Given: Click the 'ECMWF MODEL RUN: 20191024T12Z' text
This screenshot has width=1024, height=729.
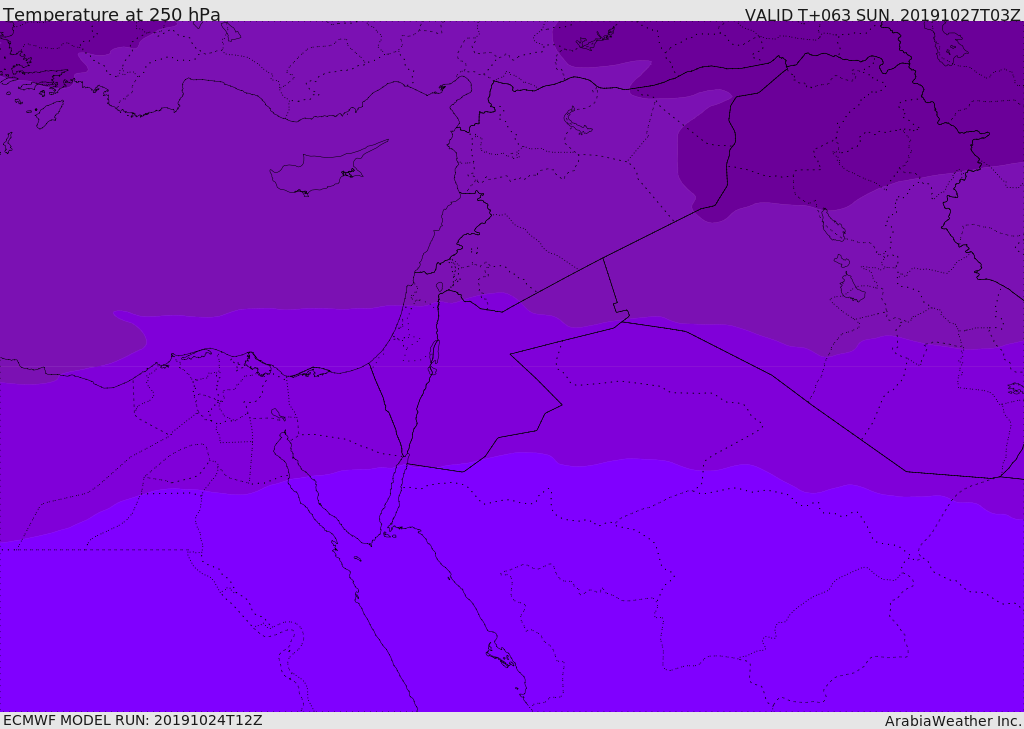Looking at the screenshot, I should coord(133,720).
